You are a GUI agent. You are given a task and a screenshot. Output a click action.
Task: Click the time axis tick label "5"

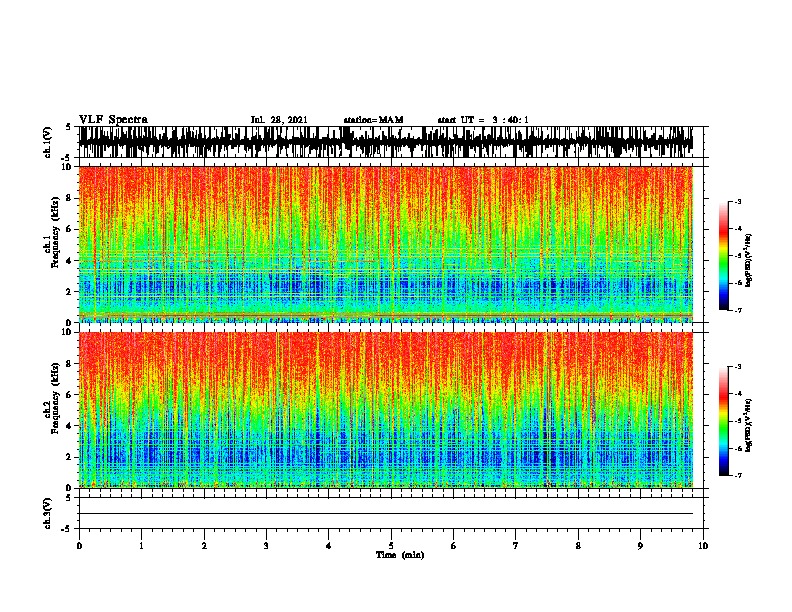point(391,546)
